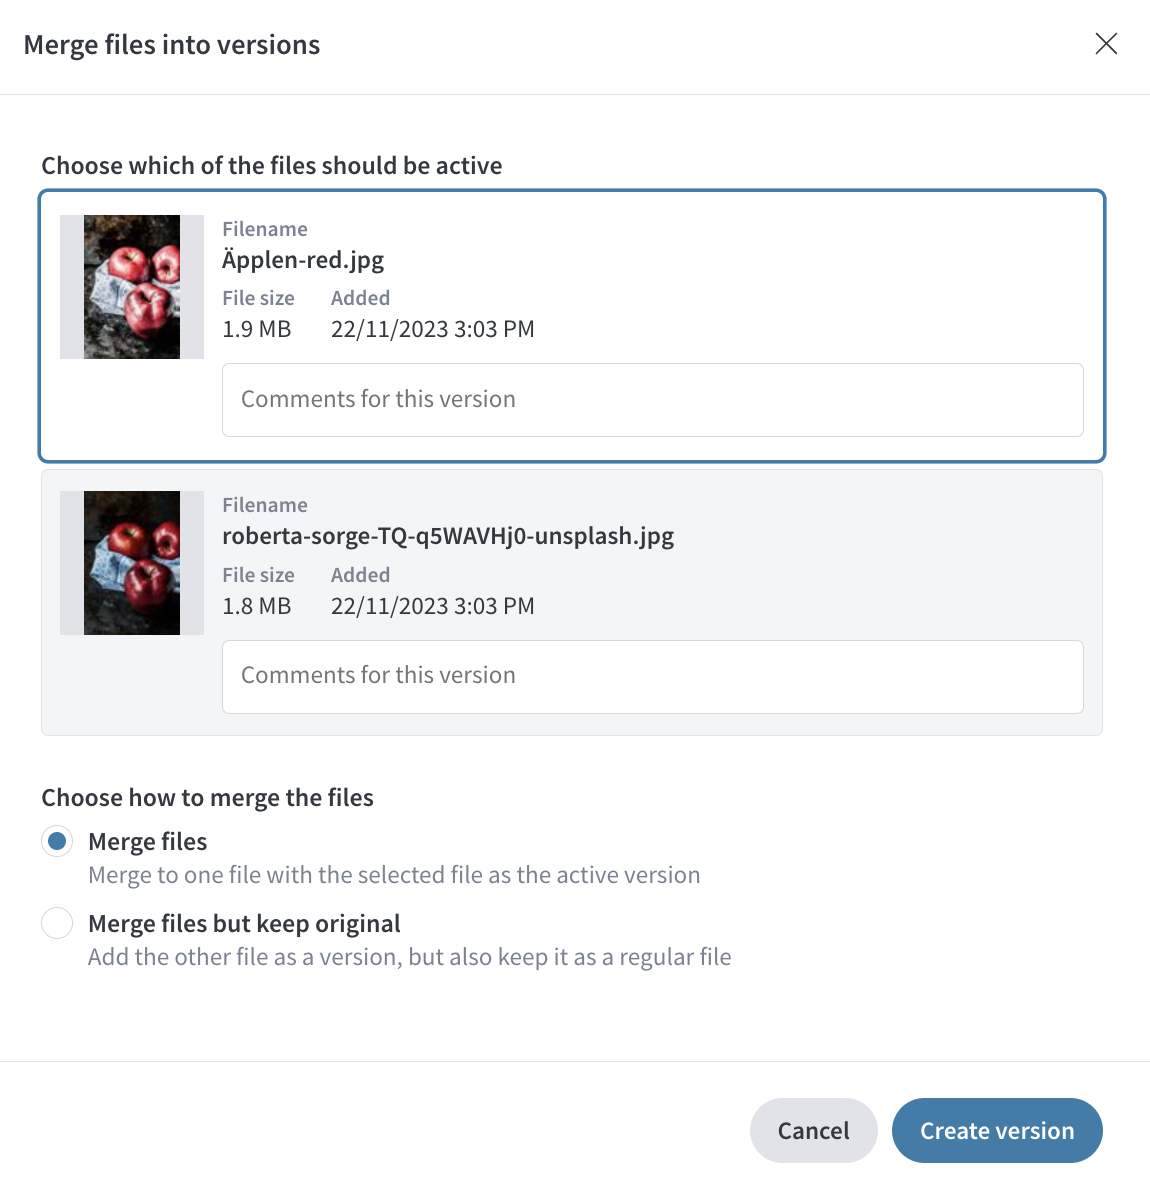The image size is (1150, 1188).
Task: Click the roberta-sorge unsplash thumbnail image
Action: click(x=132, y=563)
